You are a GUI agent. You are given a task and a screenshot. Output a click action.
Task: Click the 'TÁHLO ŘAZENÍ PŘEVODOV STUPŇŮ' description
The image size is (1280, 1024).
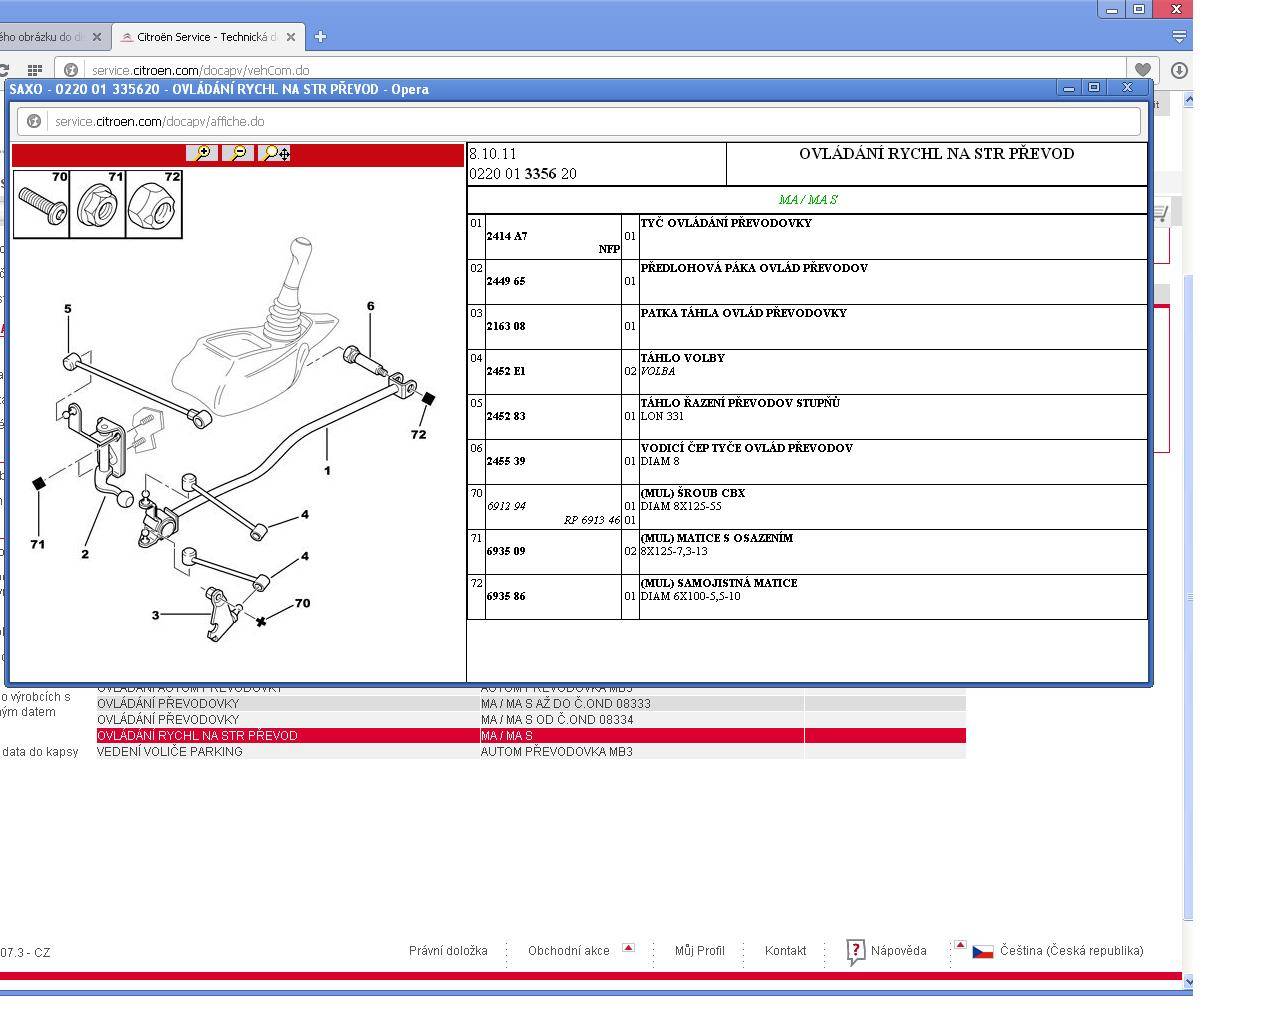[740, 403]
